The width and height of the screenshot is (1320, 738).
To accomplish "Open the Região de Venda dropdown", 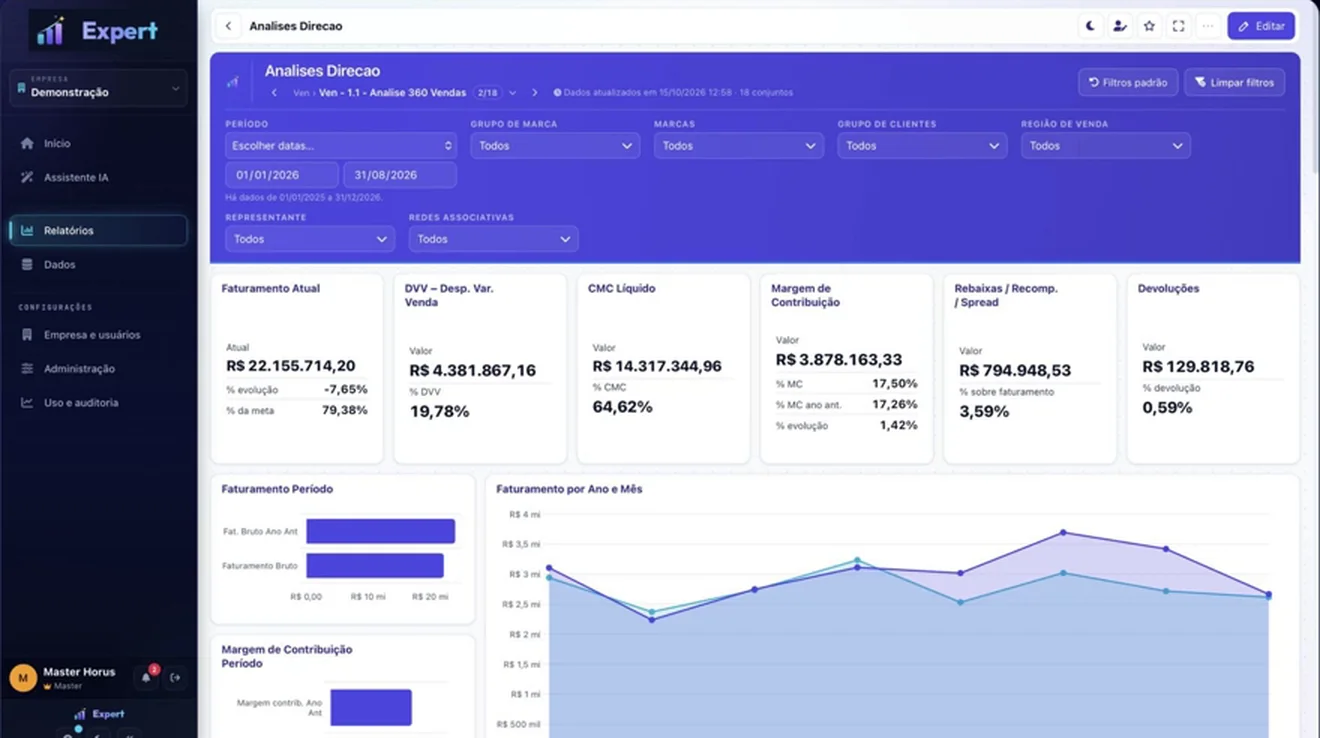I will pos(1106,146).
